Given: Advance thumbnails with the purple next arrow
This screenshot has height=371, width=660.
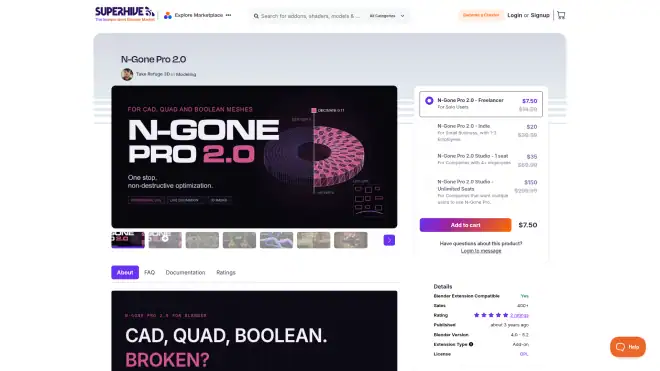Looking at the screenshot, I should pyautogui.click(x=389, y=240).
